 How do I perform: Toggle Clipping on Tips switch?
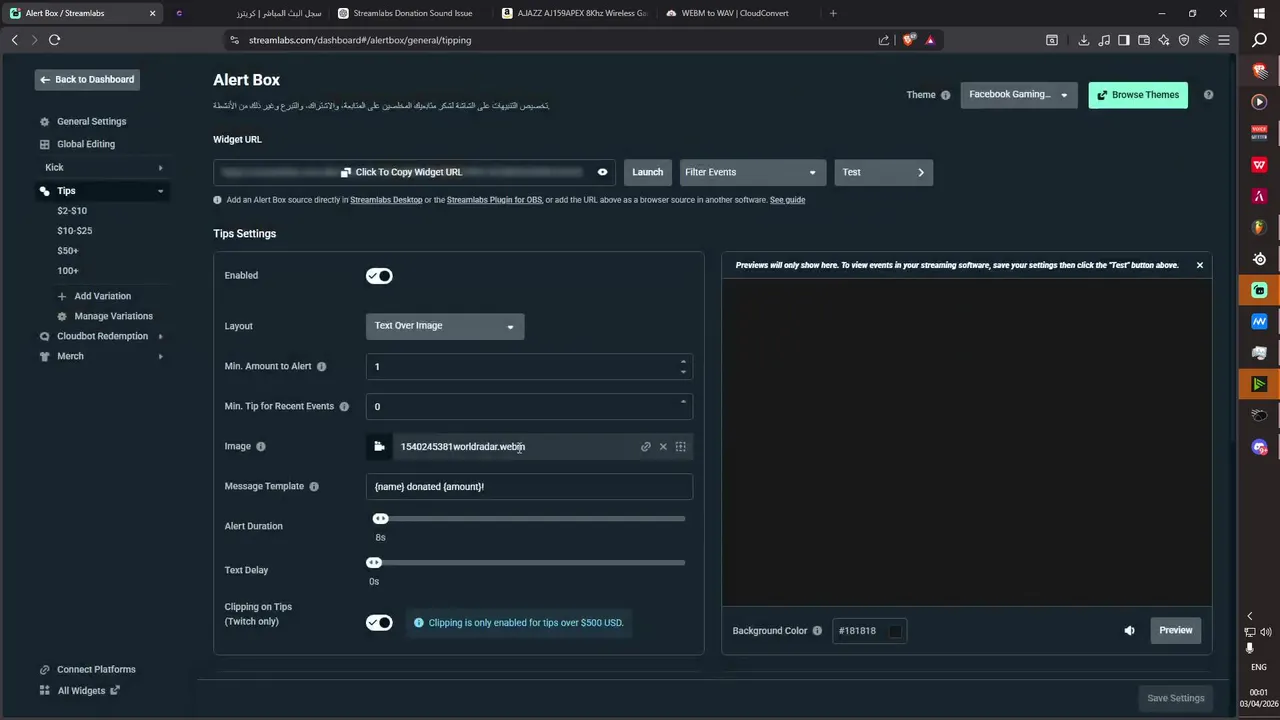click(379, 623)
